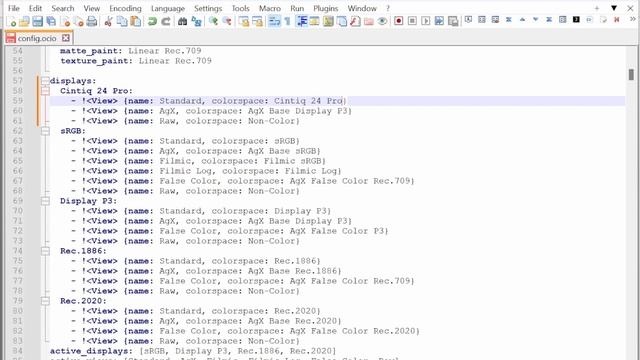Click the Stop Recording macro icon
The image size is (640, 360).
click(412, 21)
